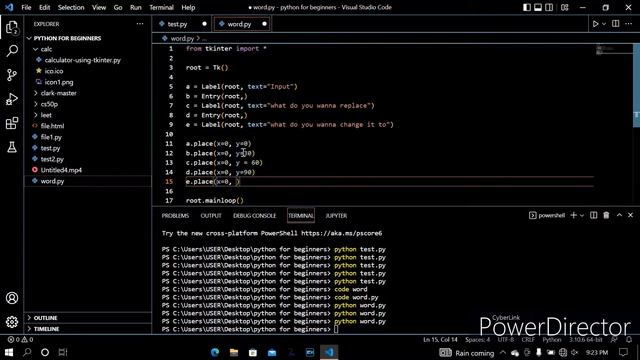This screenshot has width=640, height=360.
Task: Close the bottom panel
Action: [x=630, y=215]
